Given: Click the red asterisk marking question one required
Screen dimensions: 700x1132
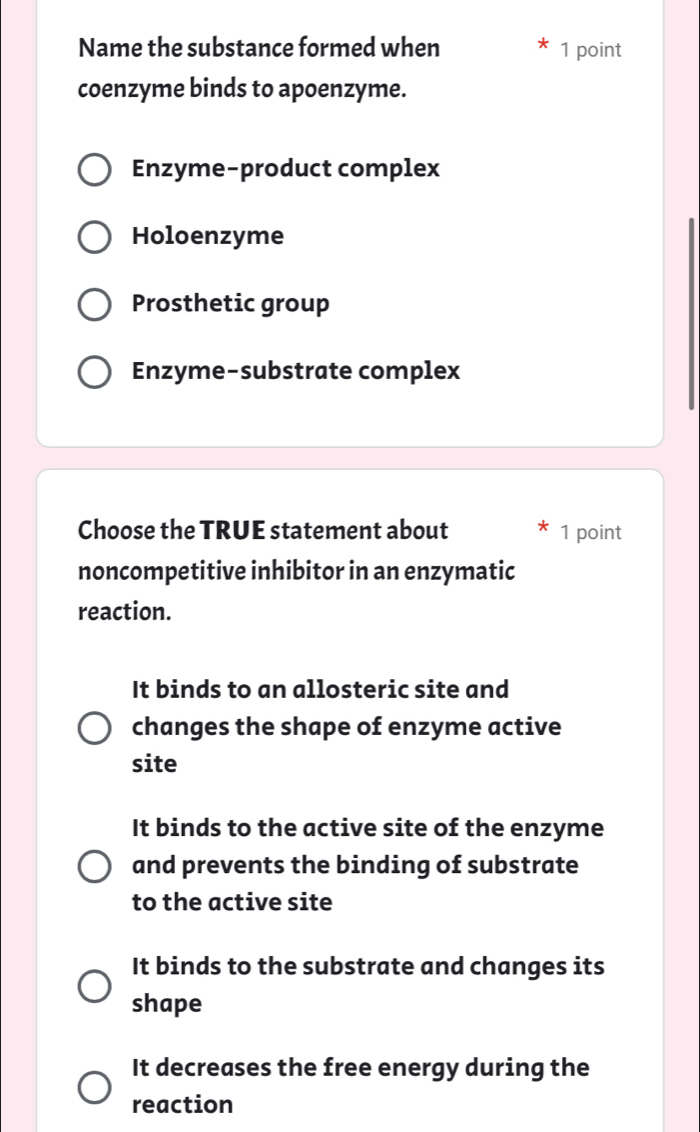Looking at the screenshot, I should tap(543, 46).
